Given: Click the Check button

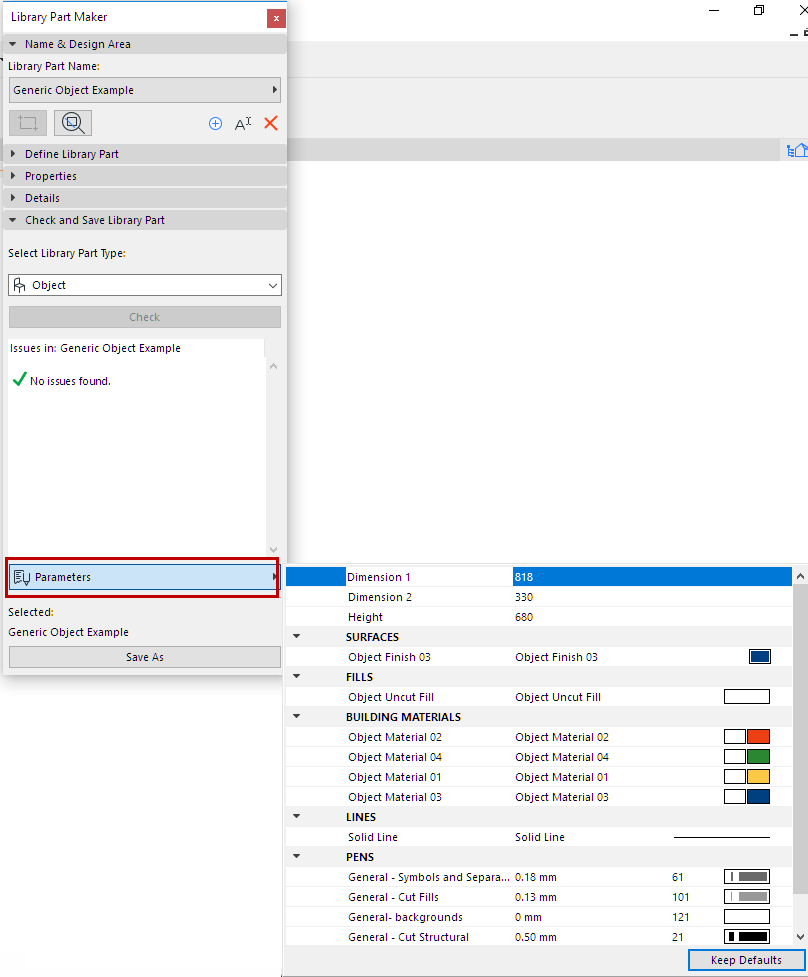Looking at the screenshot, I should [x=144, y=316].
